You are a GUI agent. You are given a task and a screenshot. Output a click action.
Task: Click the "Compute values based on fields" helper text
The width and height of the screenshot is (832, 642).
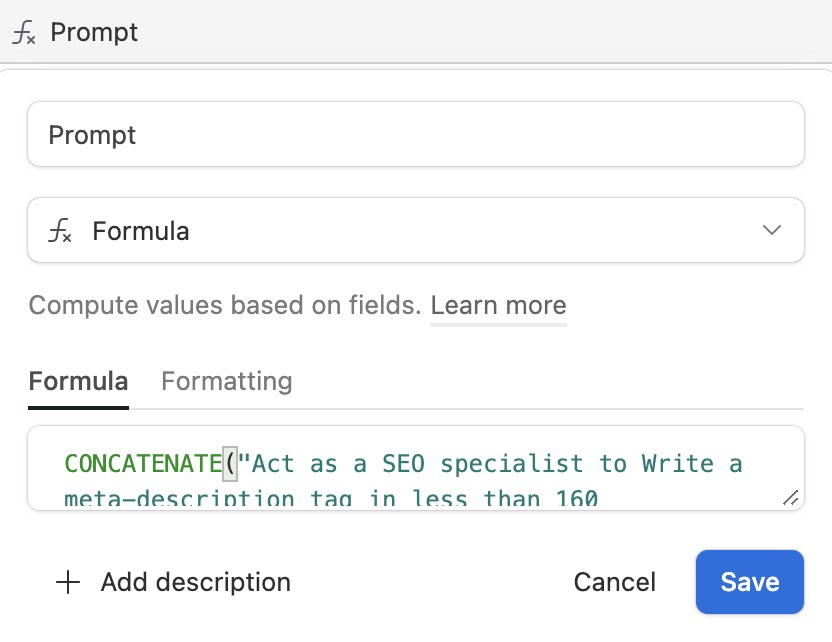pyautogui.click(x=224, y=305)
